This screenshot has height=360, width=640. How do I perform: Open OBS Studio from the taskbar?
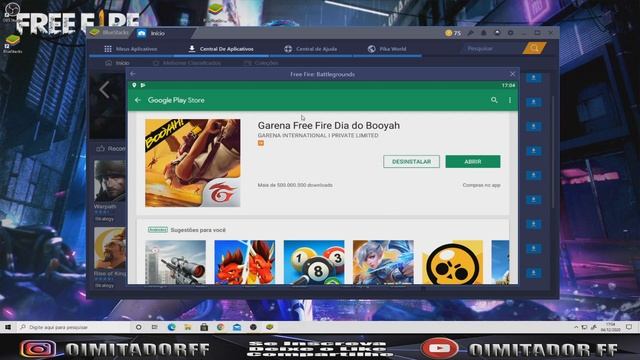(253, 327)
